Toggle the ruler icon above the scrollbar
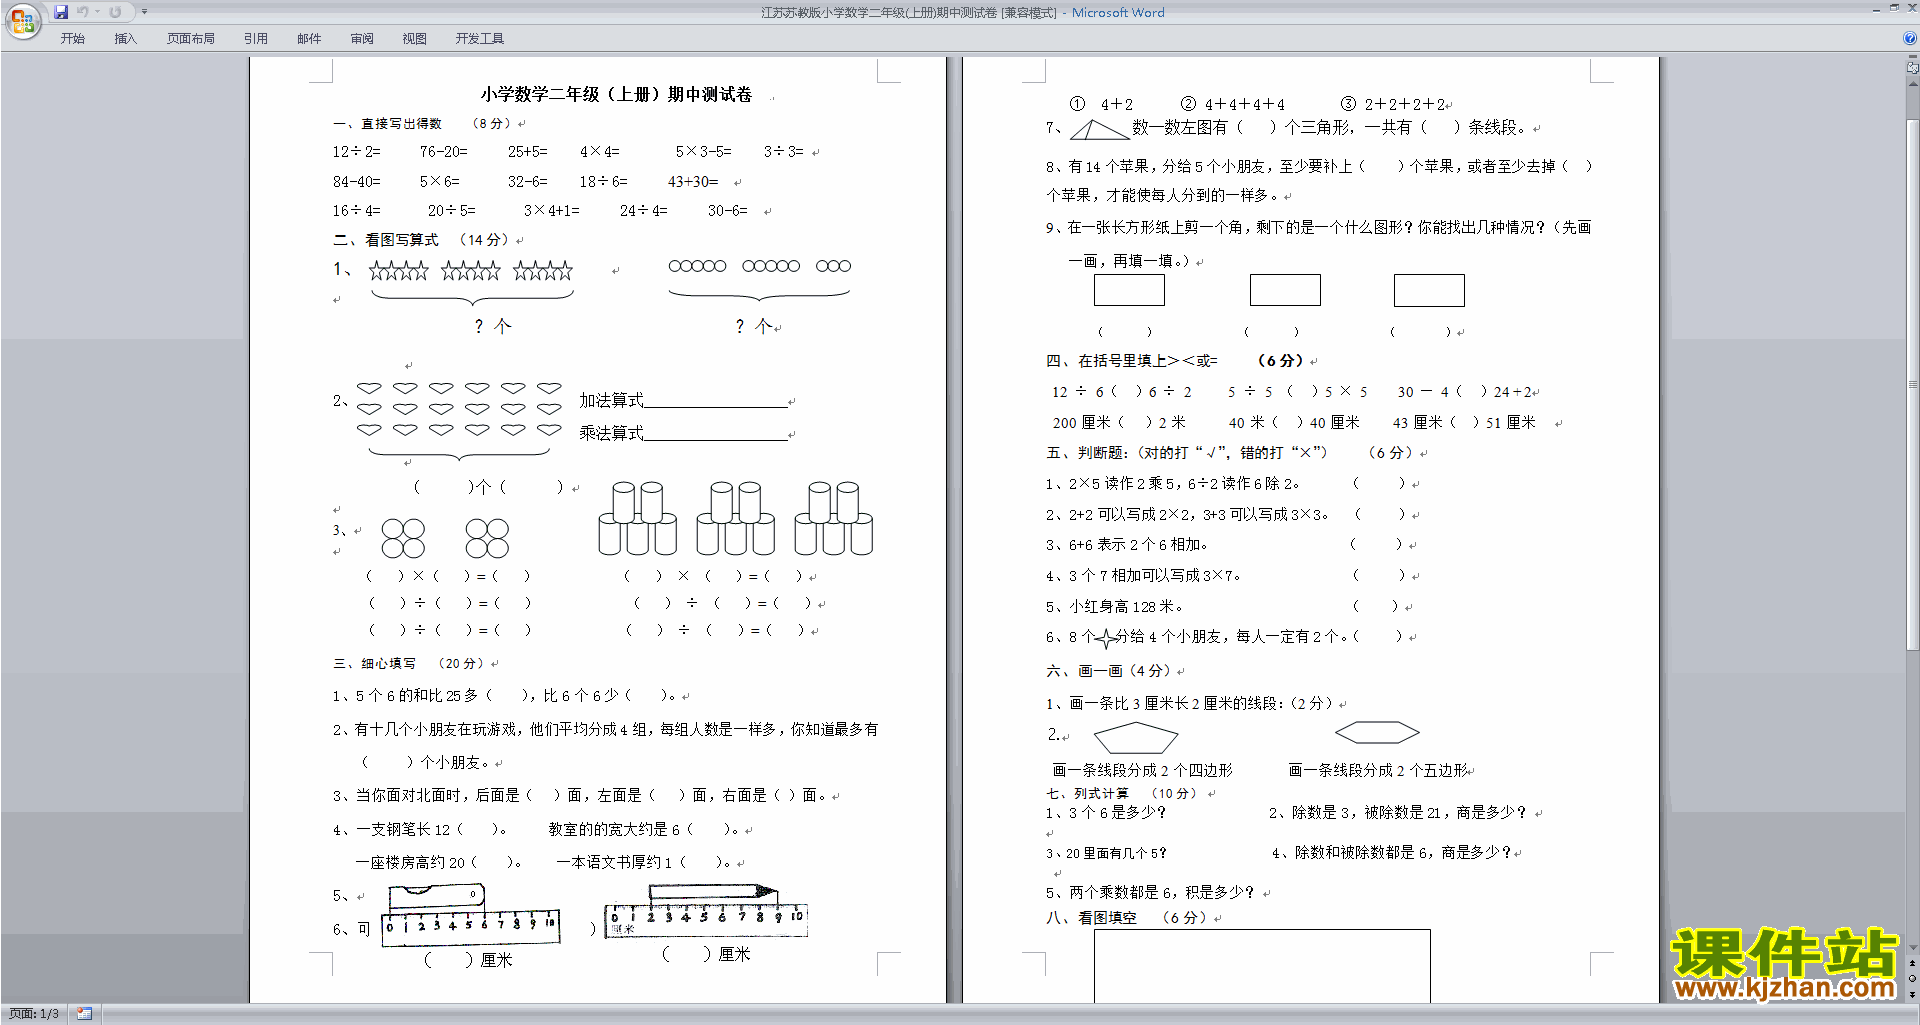The image size is (1920, 1025). [x=1913, y=69]
